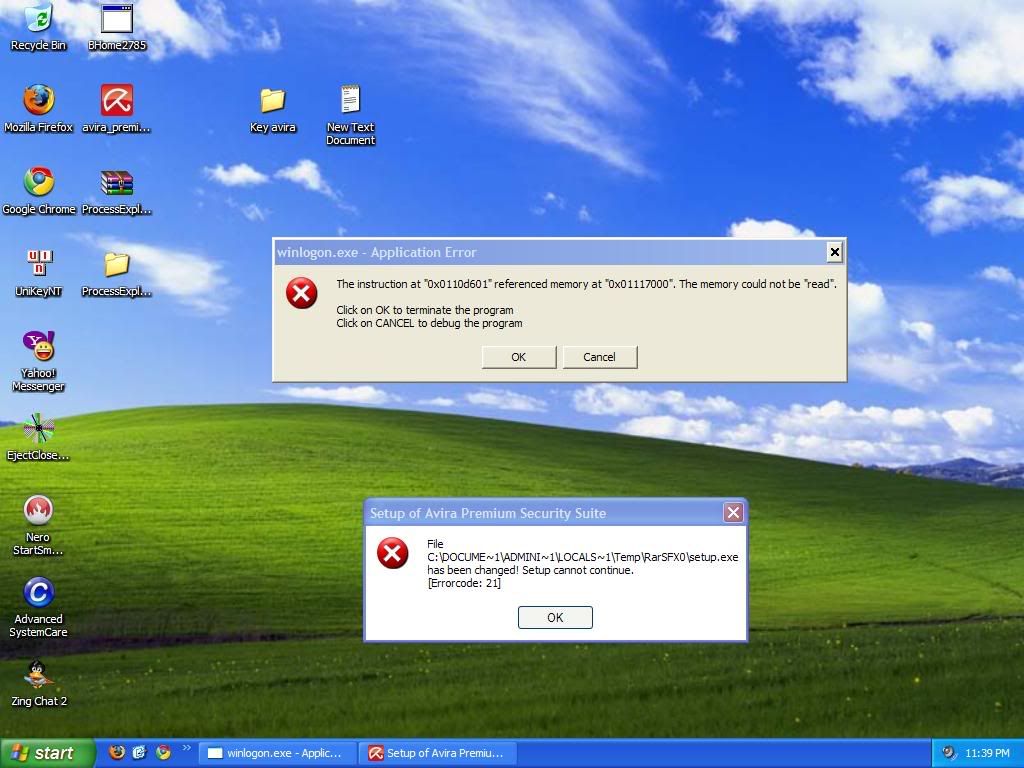Switch to the winlogon.exe taskbar item
Image resolution: width=1024 pixels, height=768 pixels.
tap(278, 753)
